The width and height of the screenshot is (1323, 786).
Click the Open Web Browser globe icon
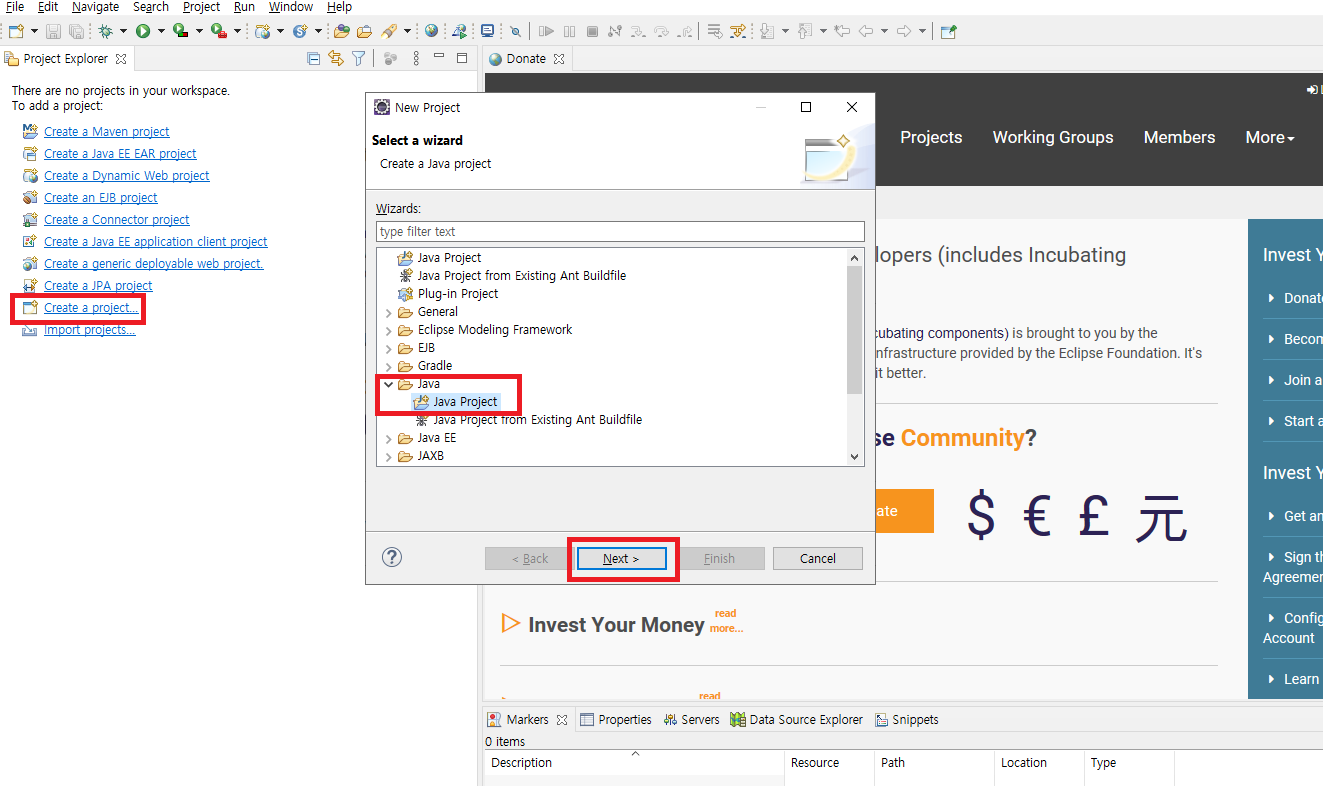(x=432, y=31)
